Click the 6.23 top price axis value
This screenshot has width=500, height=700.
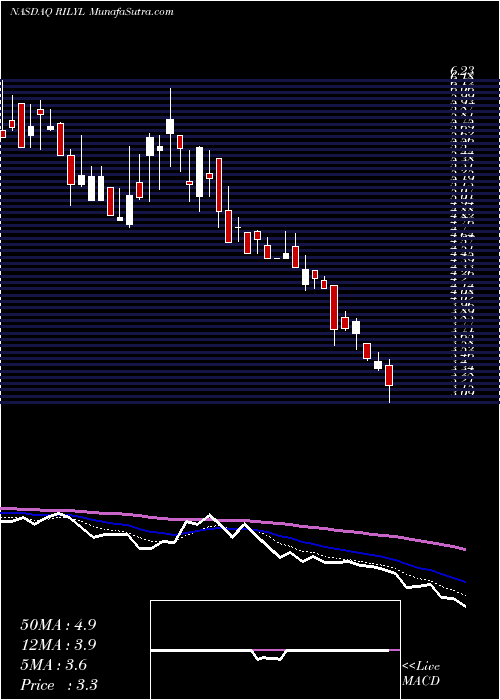pos(462,70)
